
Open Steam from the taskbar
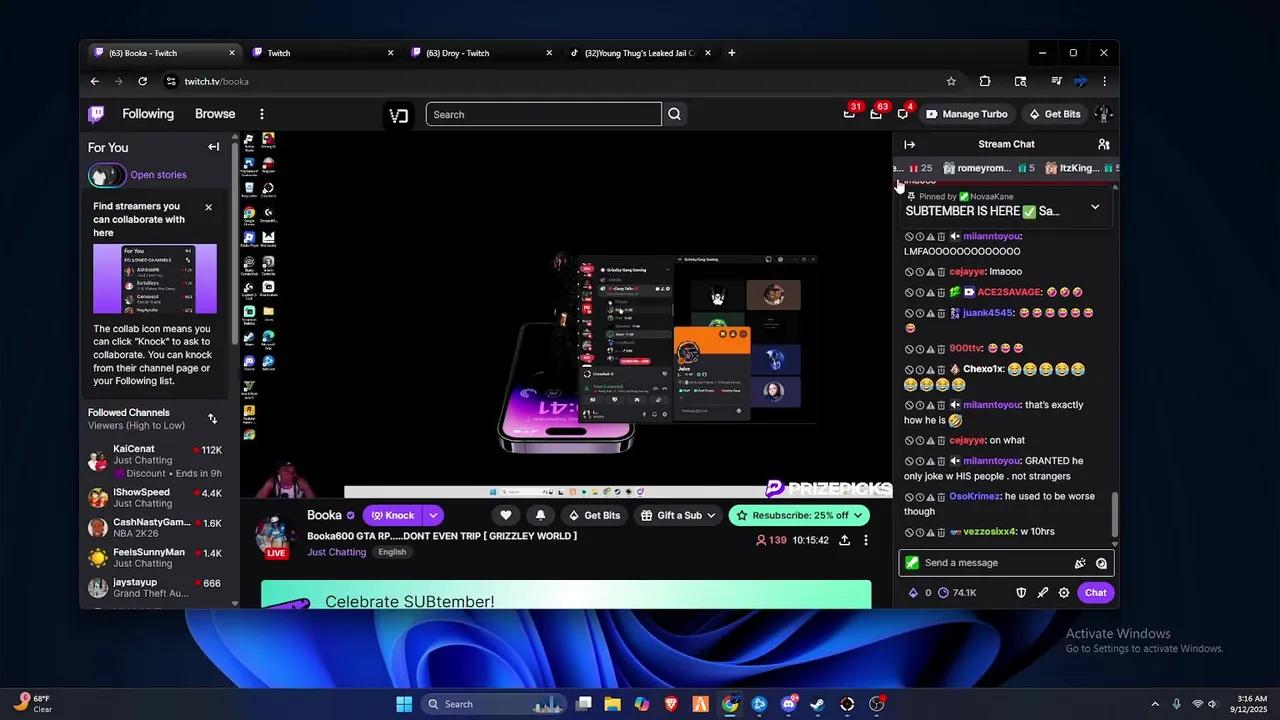click(818, 704)
